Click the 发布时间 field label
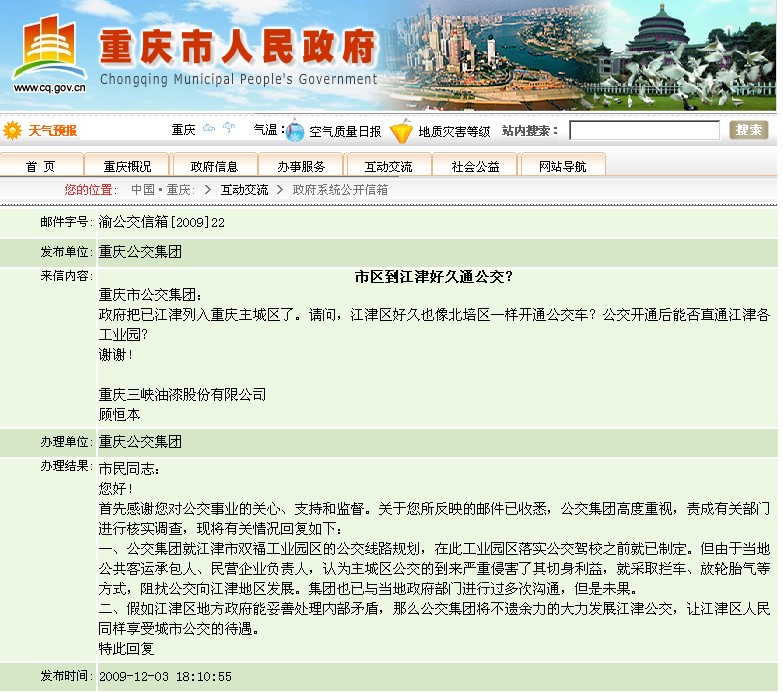 tap(66, 676)
